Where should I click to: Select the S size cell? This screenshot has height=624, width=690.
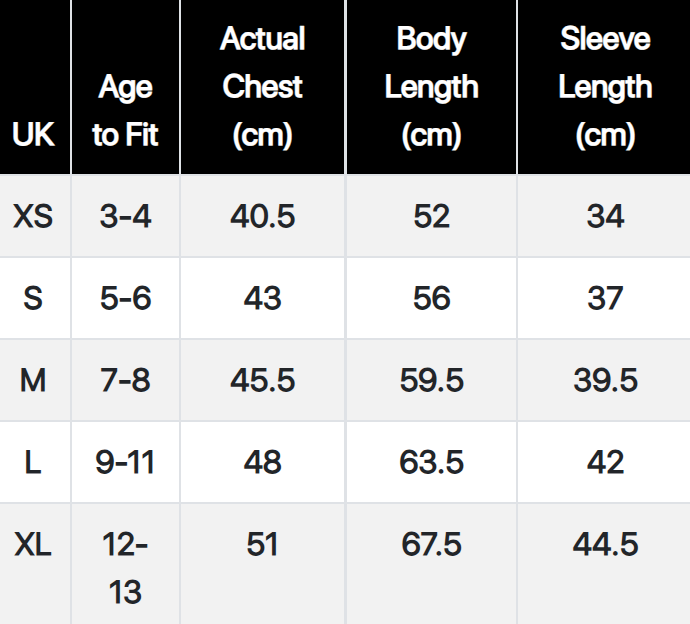[x=34, y=298]
